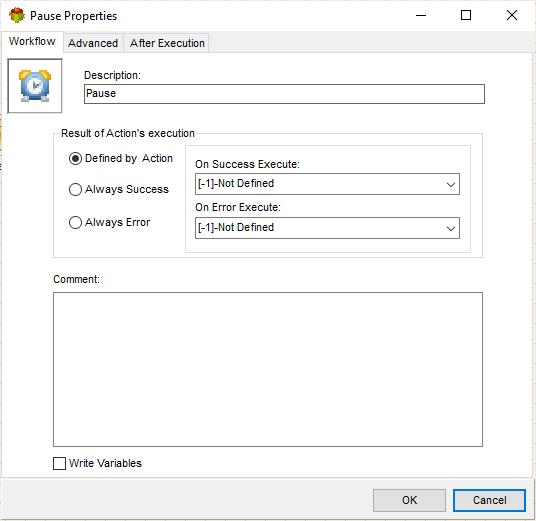Open the After Execution tab
Image resolution: width=536 pixels, height=521 pixels.
167,43
